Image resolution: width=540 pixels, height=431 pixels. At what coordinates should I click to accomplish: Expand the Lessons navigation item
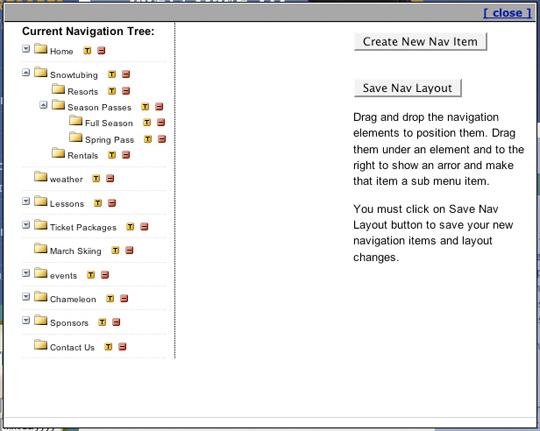(26, 201)
